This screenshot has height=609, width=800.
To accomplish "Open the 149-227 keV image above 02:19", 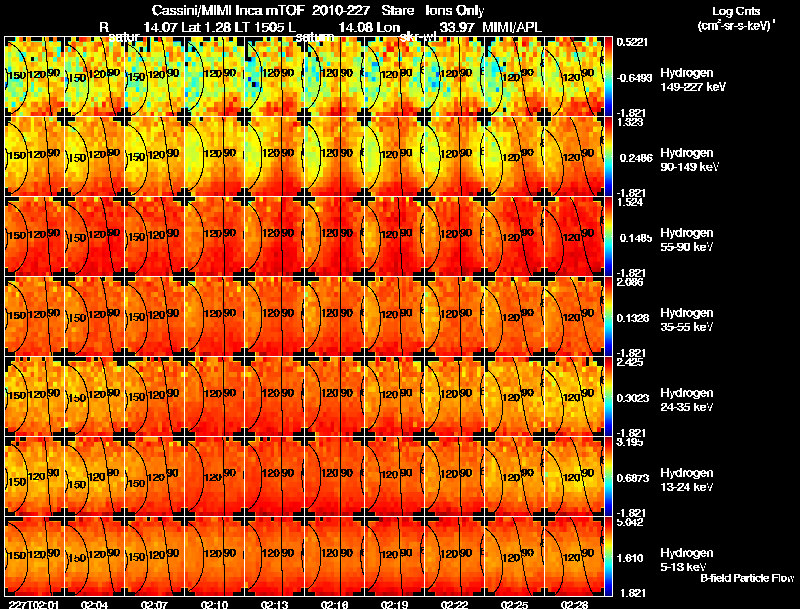I will [394, 77].
